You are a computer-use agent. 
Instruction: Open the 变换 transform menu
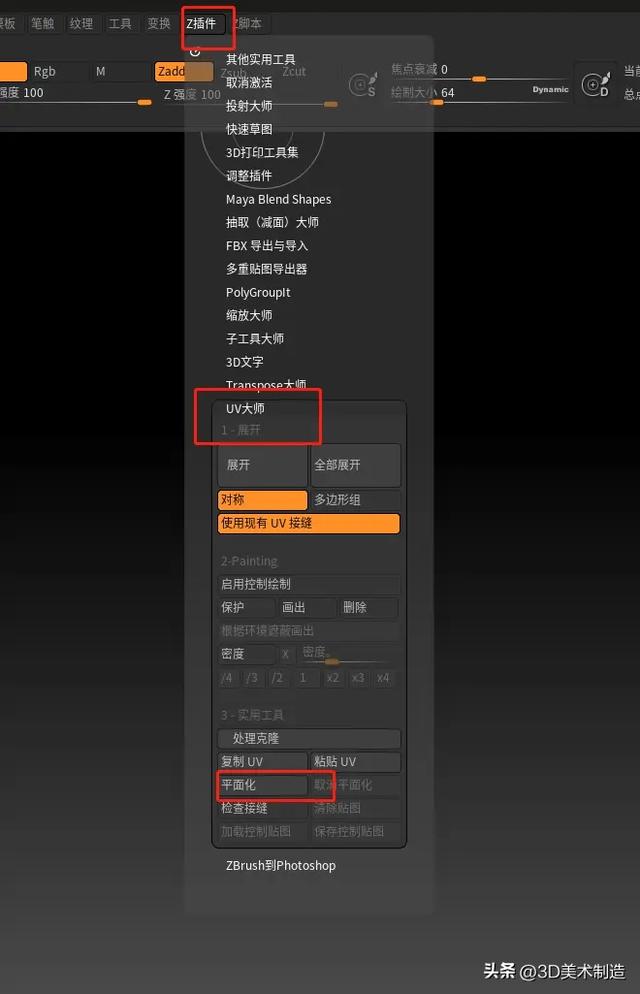(158, 23)
